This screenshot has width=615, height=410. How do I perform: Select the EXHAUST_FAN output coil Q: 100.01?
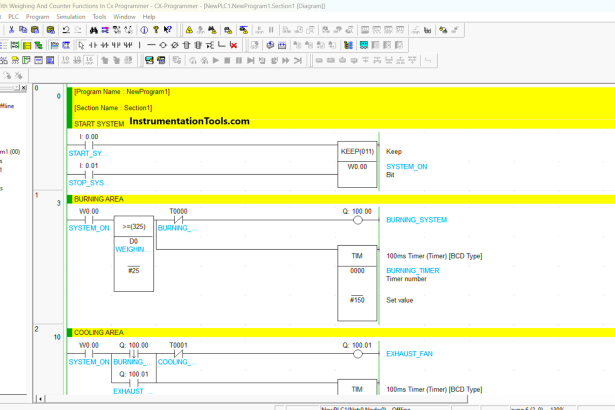pos(357,354)
